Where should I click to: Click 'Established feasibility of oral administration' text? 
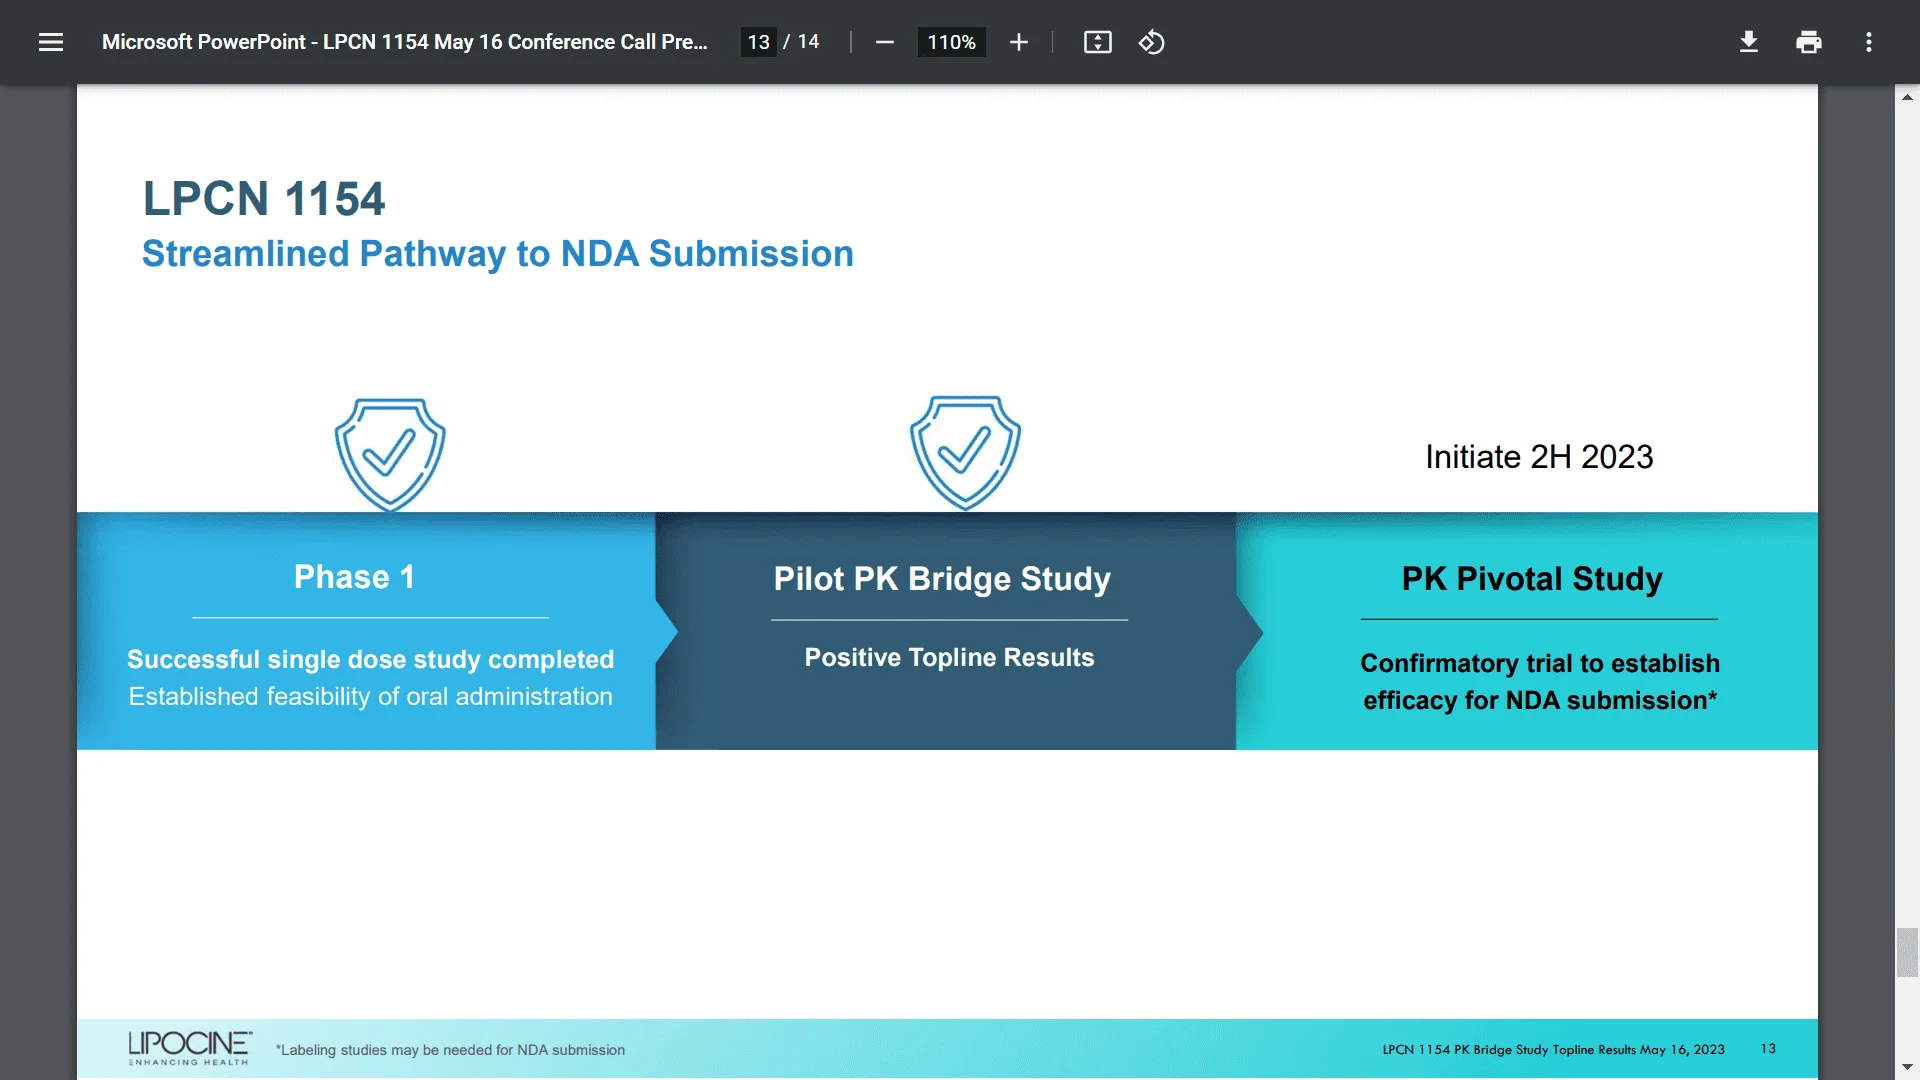click(370, 697)
